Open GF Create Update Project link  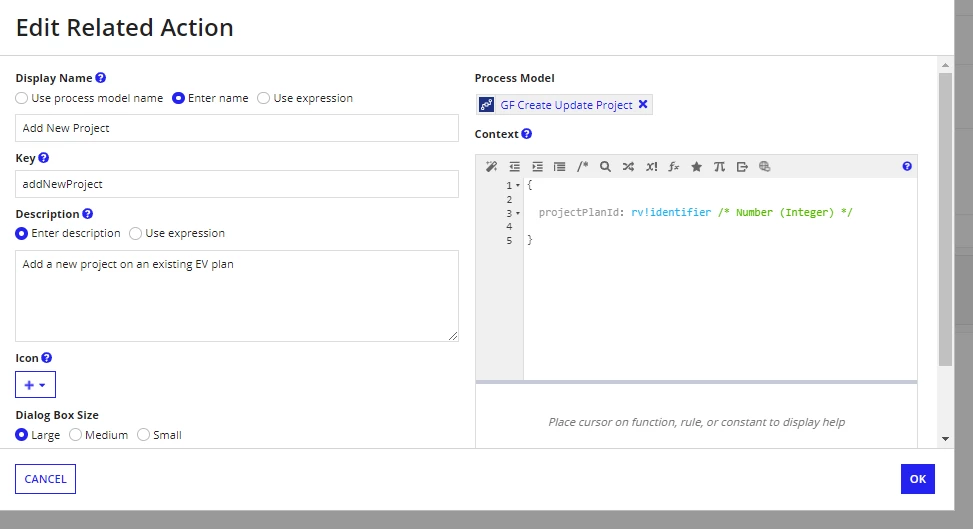(567, 105)
